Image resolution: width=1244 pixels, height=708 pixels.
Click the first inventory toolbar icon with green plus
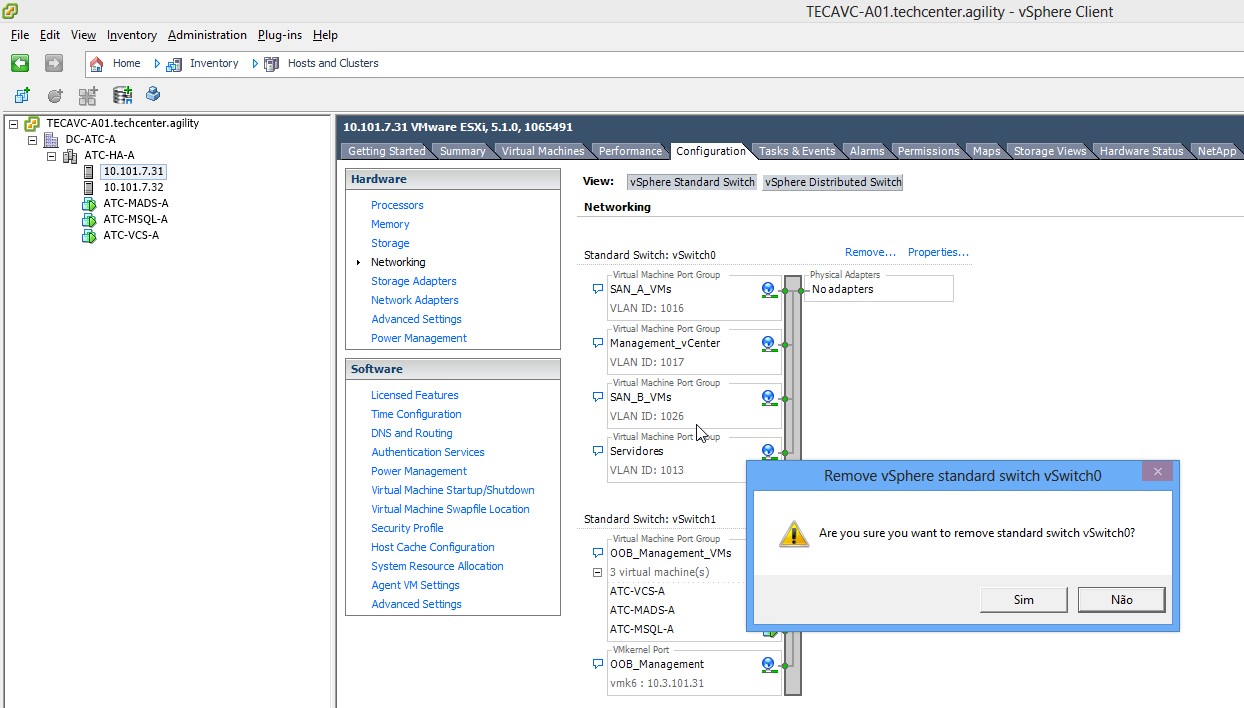click(x=21, y=96)
